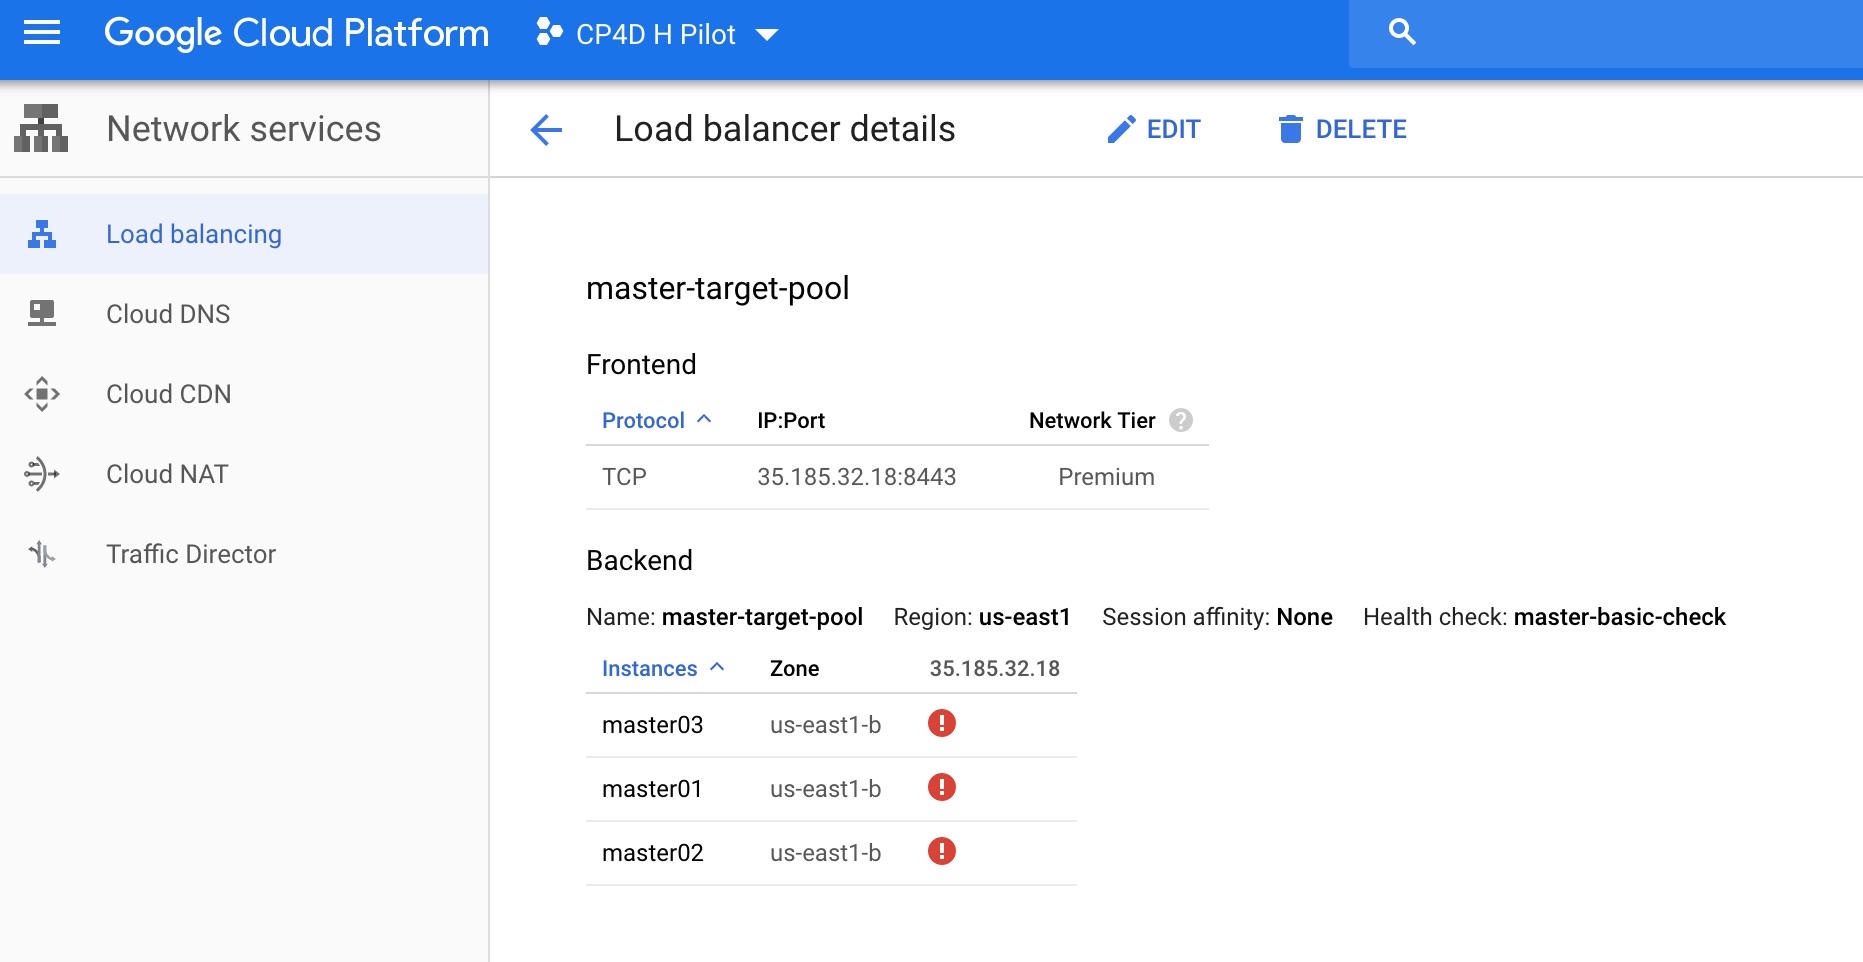Click the trash can Delete icon
The height and width of the screenshot is (962, 1863).
(1290, 129)
